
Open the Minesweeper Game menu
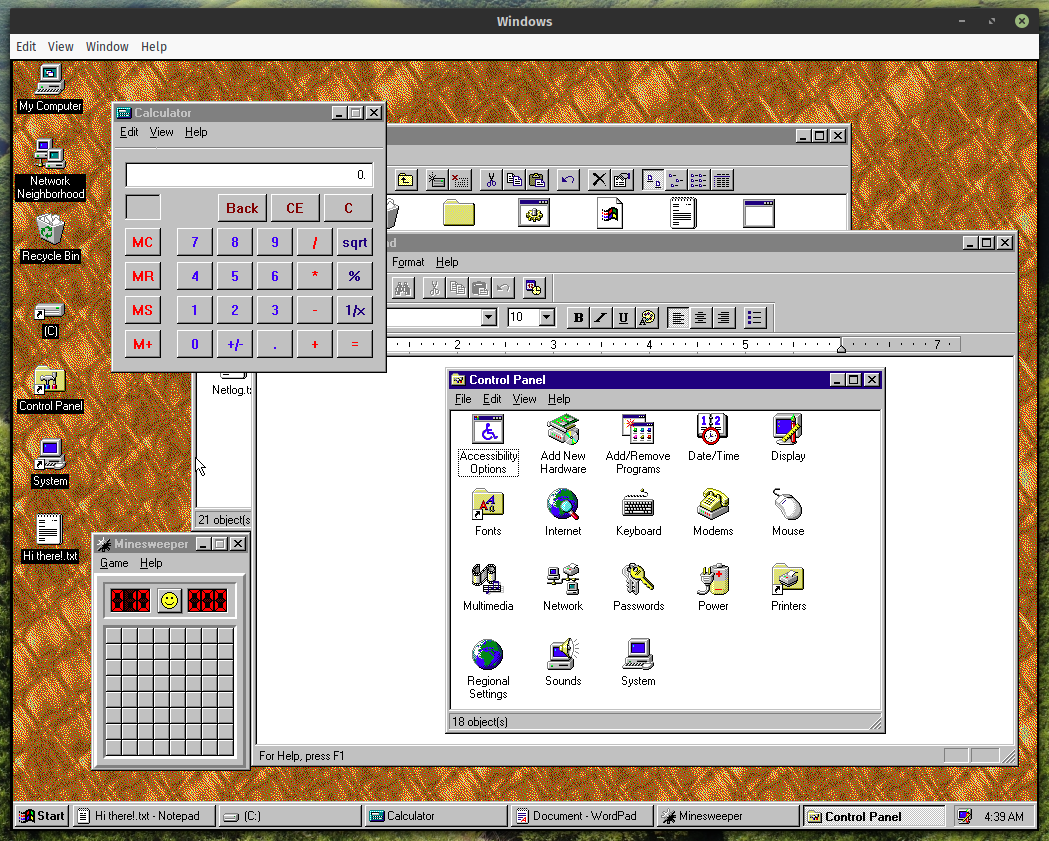pos(114,563)
